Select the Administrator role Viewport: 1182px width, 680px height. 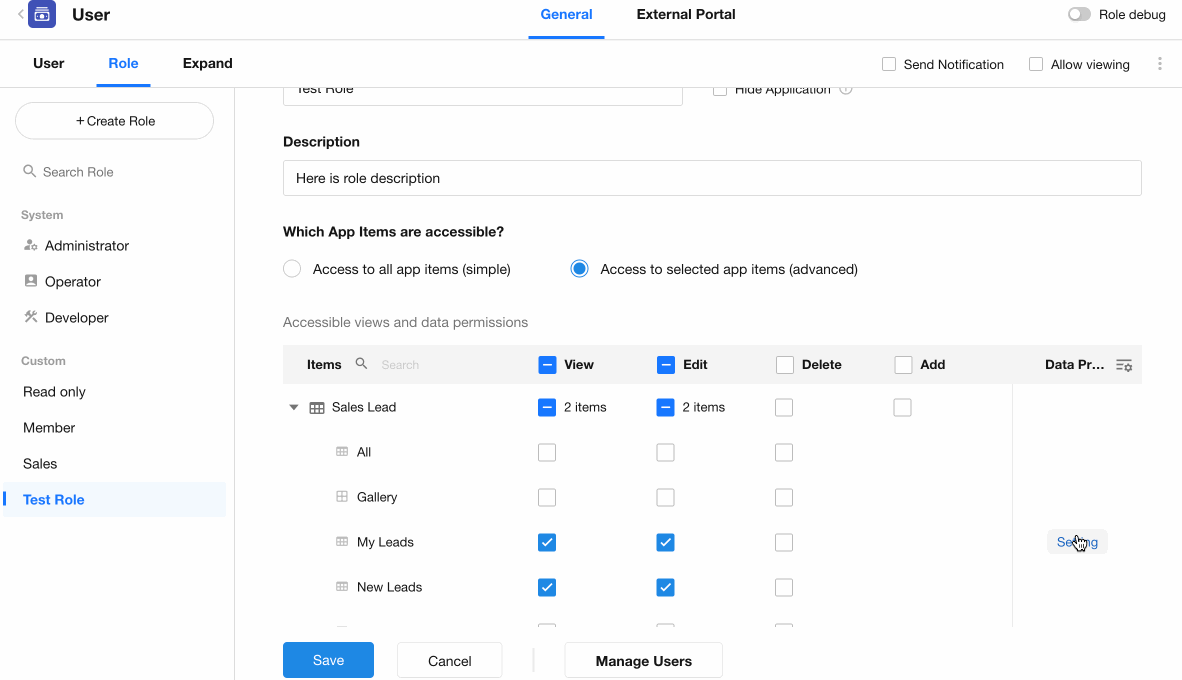click(x=86, y=246)
